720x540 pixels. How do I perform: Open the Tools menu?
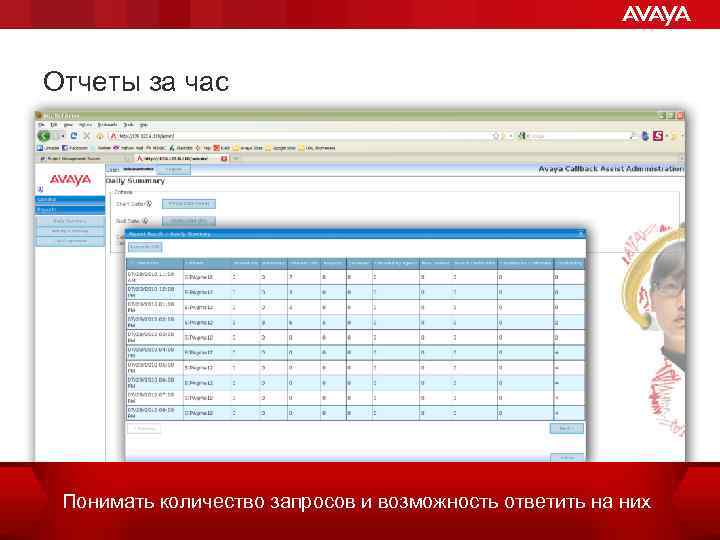coord(129,124)
